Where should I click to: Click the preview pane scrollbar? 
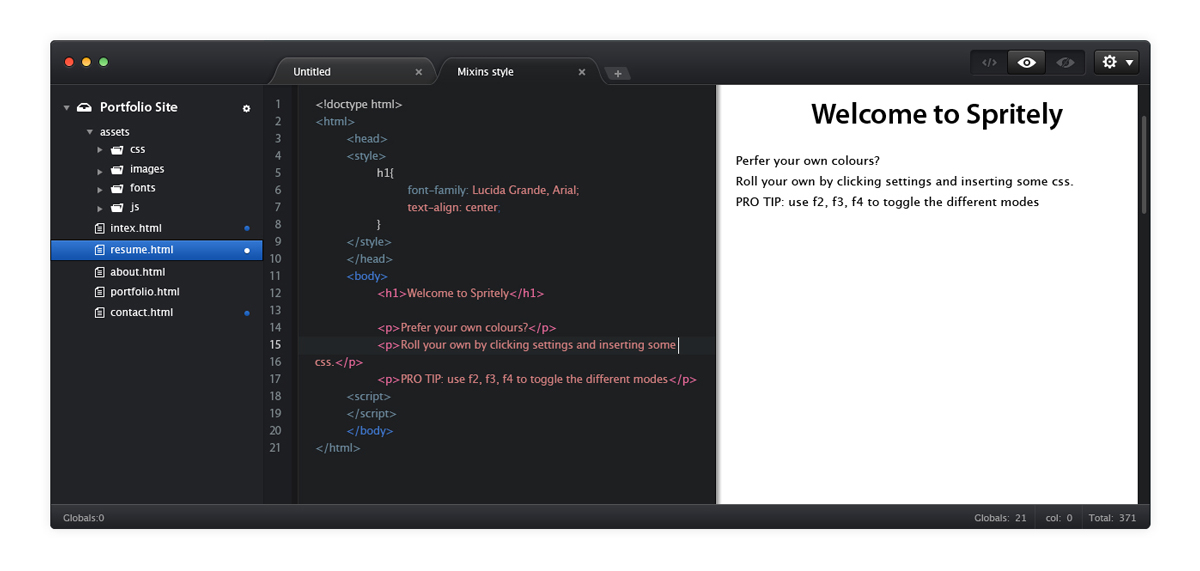point(1144,165)
